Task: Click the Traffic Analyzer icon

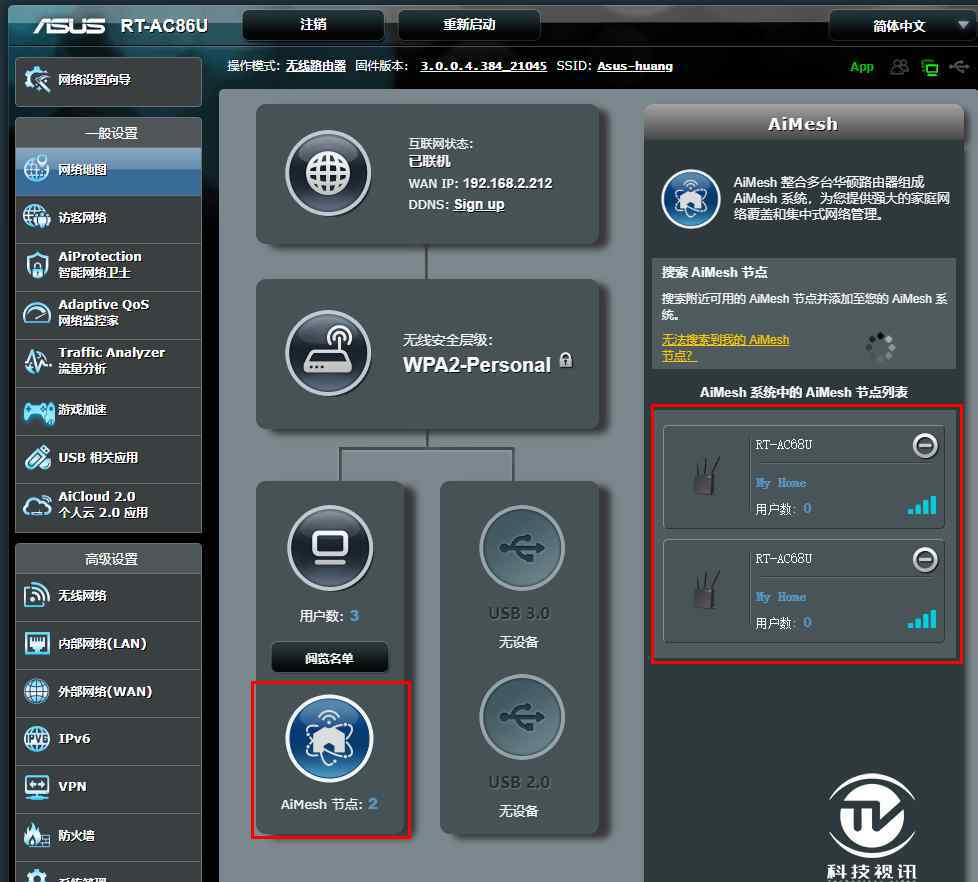Action: pyautogui.click(x=37, y=361)
